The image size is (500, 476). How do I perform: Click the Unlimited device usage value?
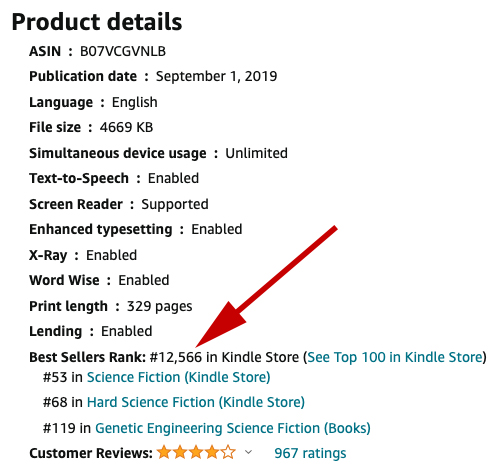click(x=256, y=153)
